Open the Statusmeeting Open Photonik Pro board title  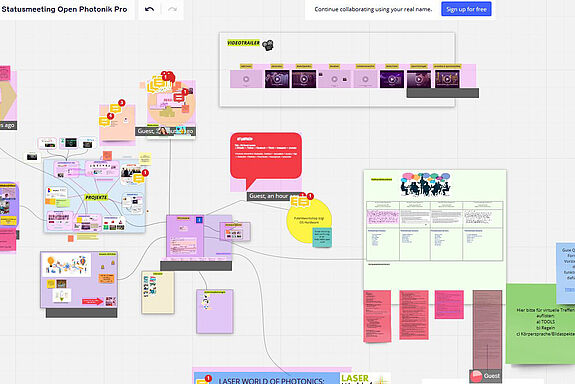tap(65, 9)
